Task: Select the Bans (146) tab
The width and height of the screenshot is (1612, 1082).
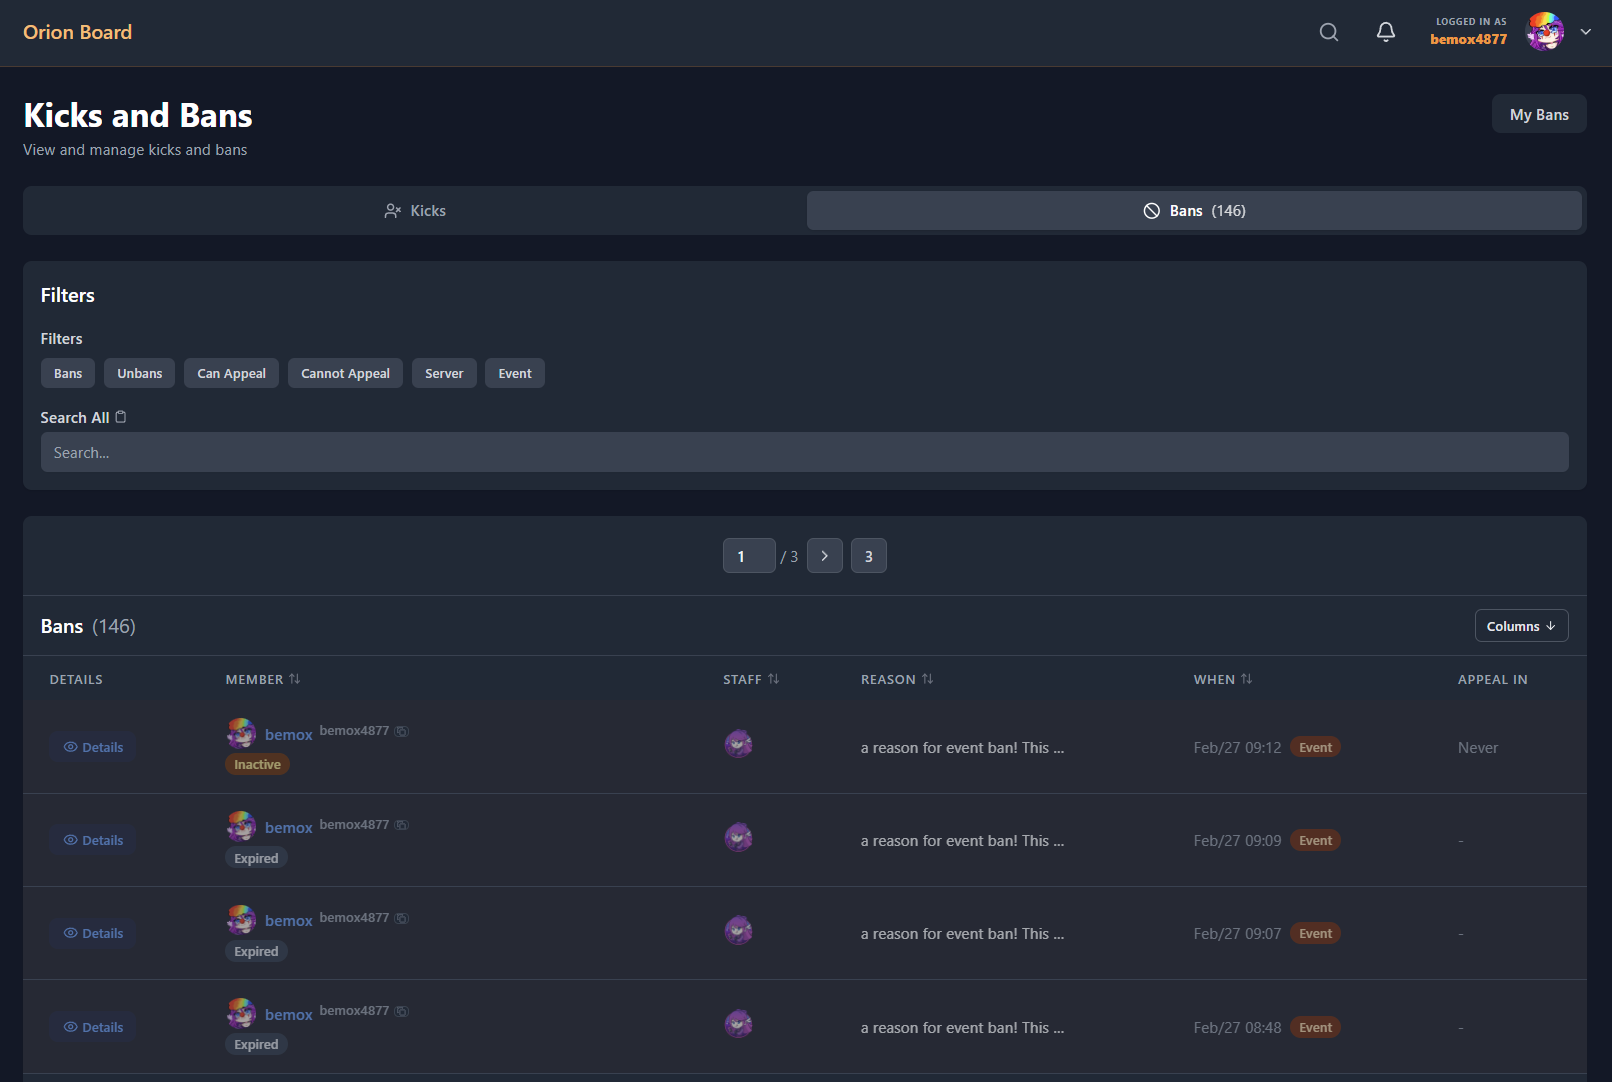Action: pyautogui.click(x=1194, y=211)
